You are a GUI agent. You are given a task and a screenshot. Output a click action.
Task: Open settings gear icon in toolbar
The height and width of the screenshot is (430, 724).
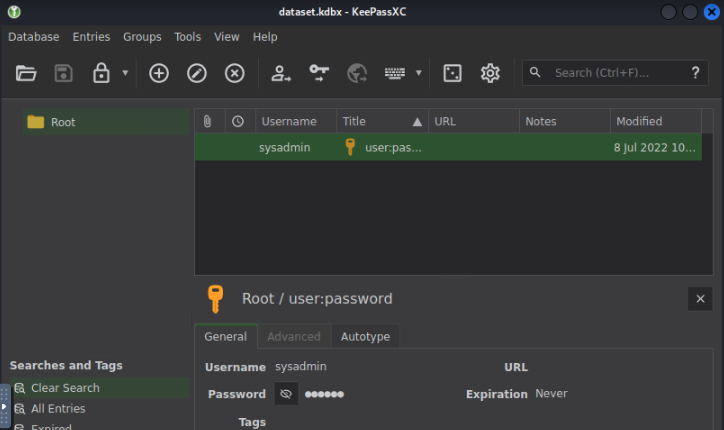(490, 73)
